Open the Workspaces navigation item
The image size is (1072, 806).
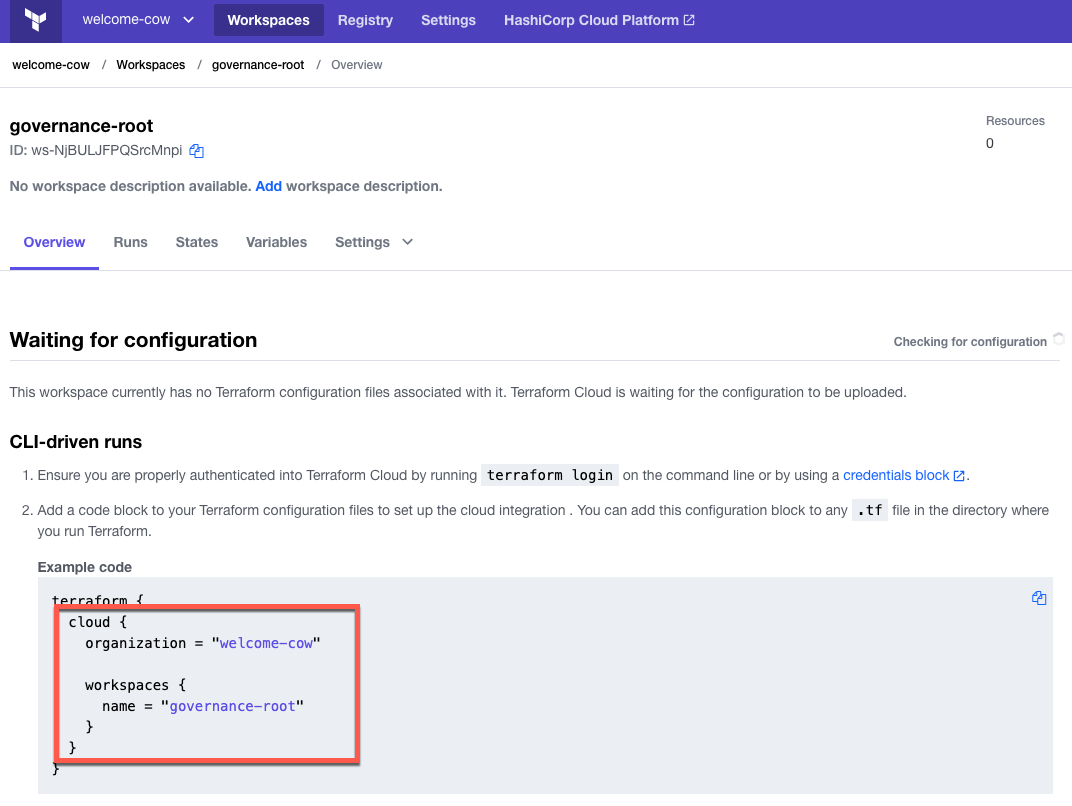point(268,19)
